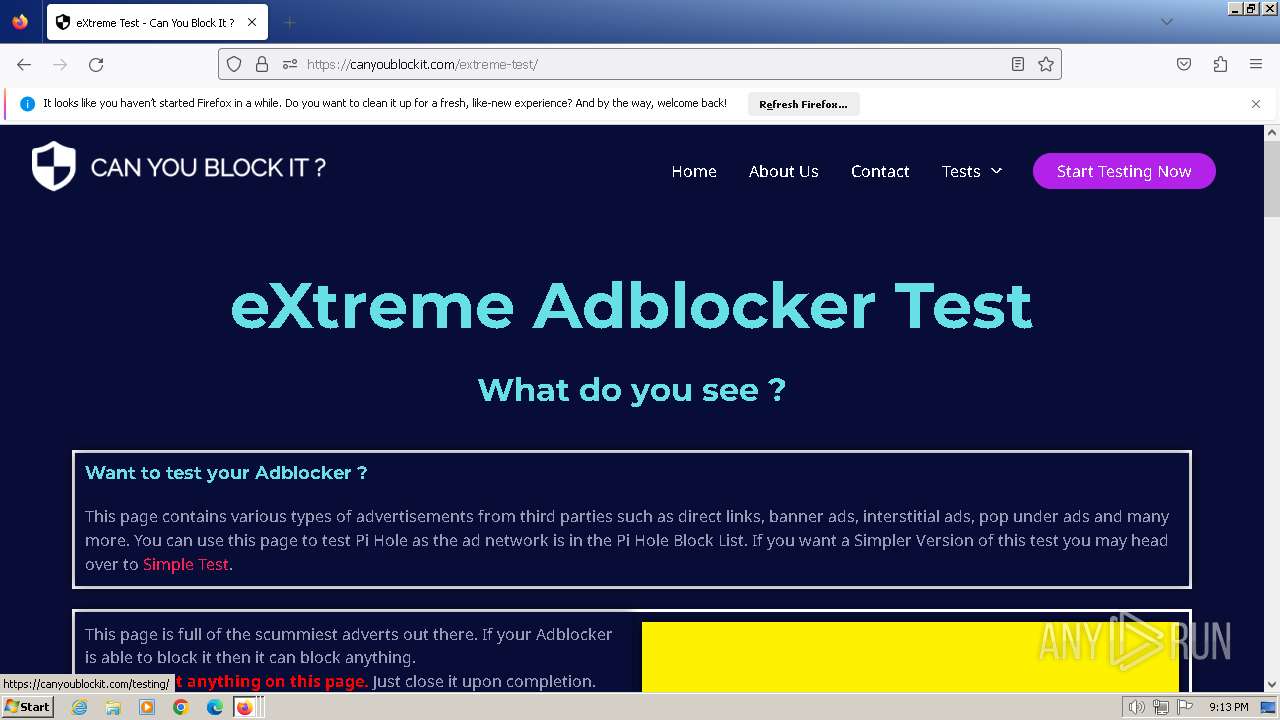The width and height of the screenshot is (1280, 720).
Task: Go back with the browser back arrow
Action: [24, 64]
